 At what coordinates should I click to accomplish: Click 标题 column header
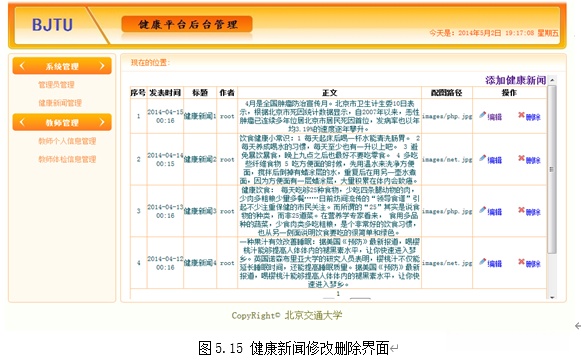point(200,93)
